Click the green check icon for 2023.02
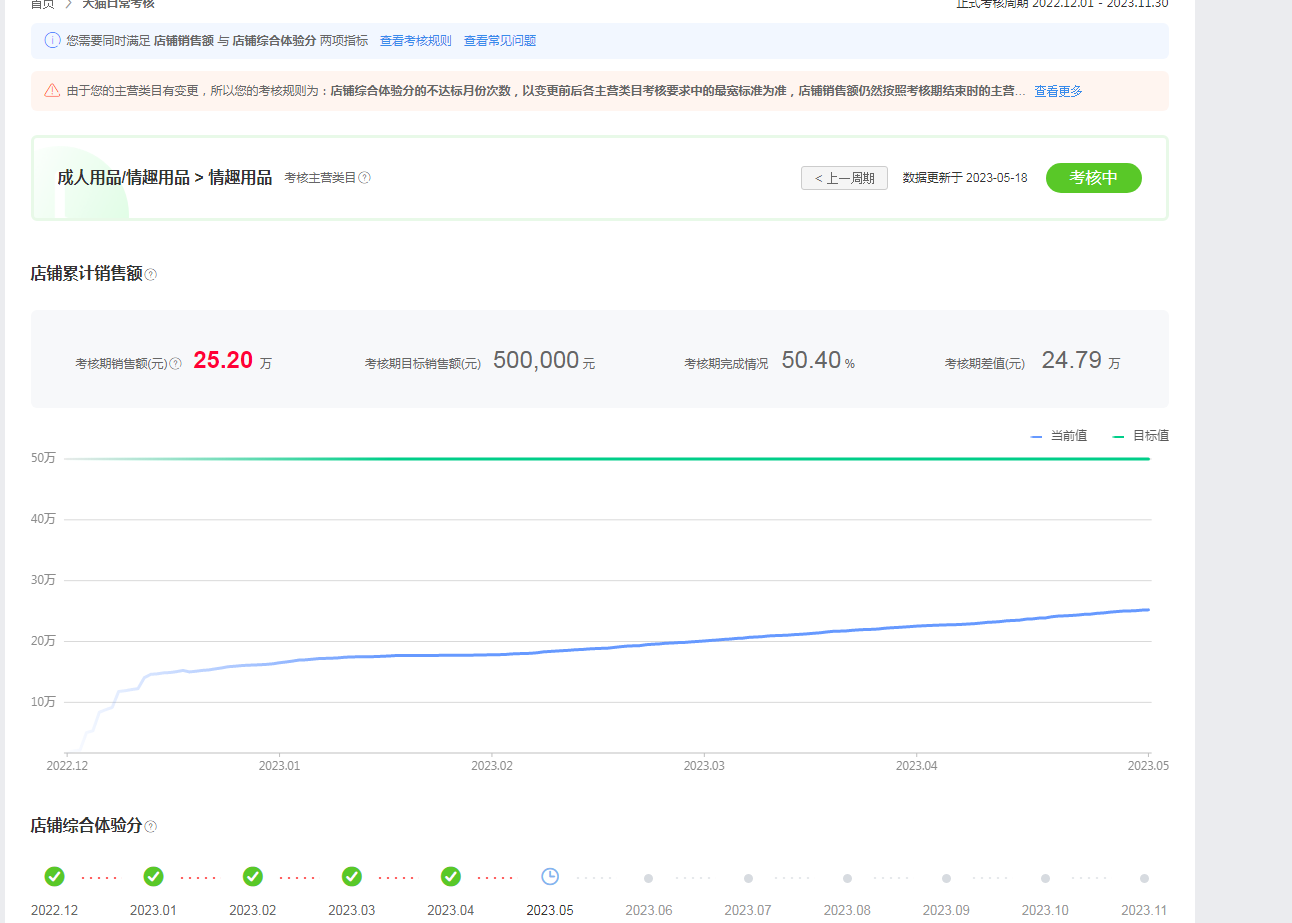This screenshot has height=923, width=1292. (x=253, y=876)
